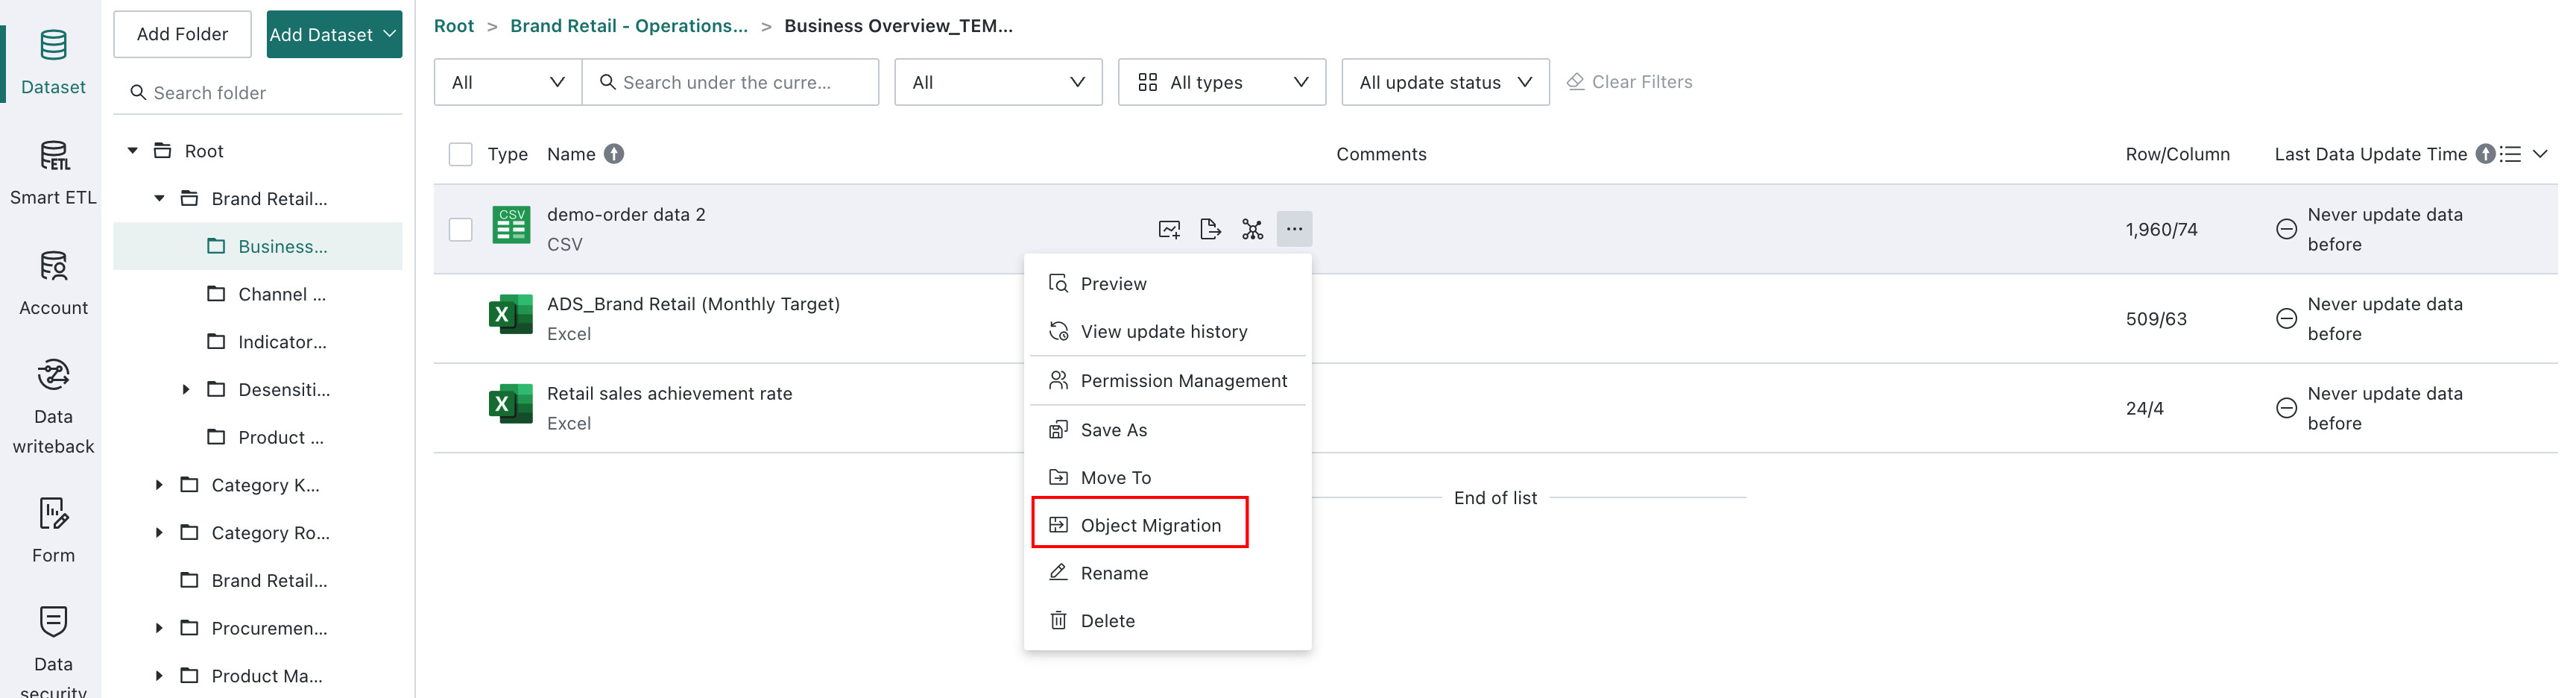Open the column list settings icon

pyautogui.click(x=2510, y=154)
